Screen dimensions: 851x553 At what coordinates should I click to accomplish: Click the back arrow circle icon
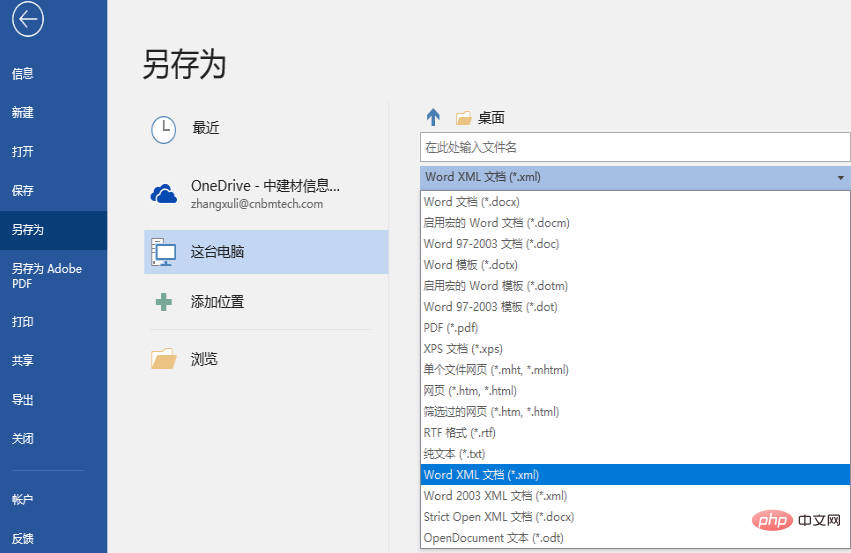tap(27, 20)
